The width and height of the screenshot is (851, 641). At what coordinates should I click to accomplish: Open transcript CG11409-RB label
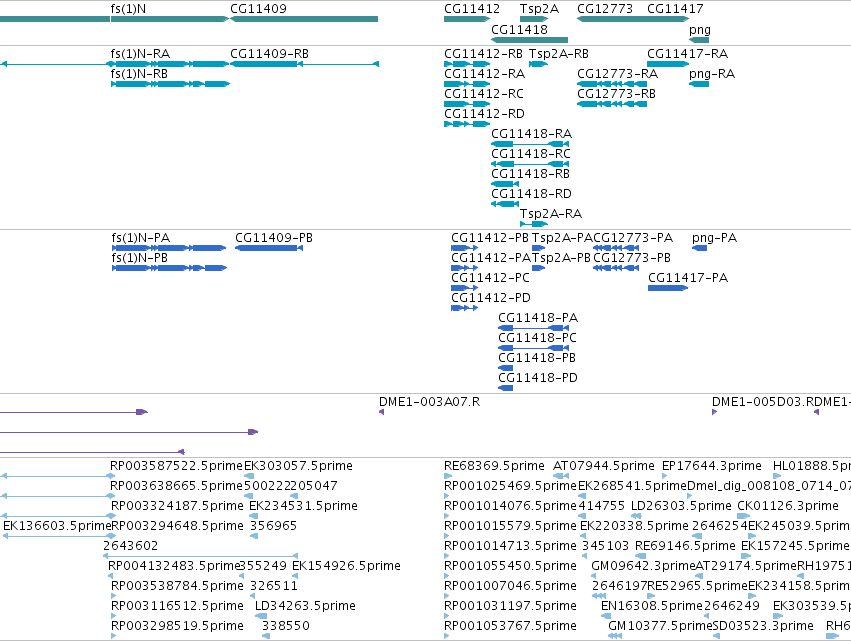click(269, 54)
